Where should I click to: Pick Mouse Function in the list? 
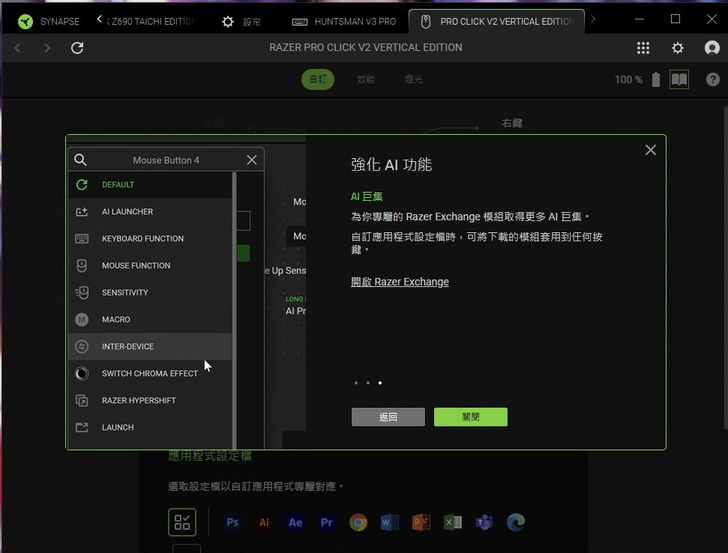tap(135, 266)
